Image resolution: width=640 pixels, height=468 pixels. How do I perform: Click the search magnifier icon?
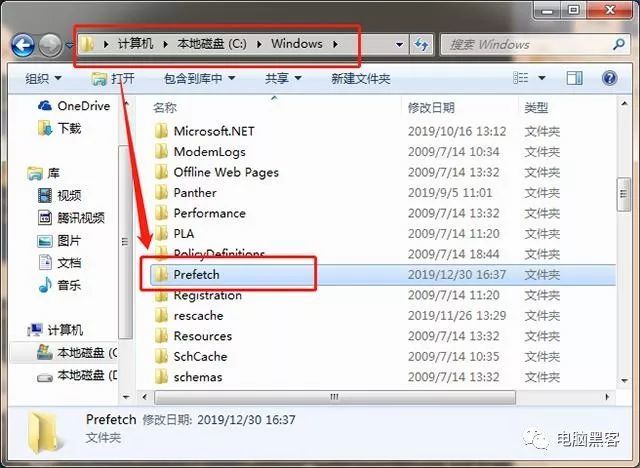point(619,44)
